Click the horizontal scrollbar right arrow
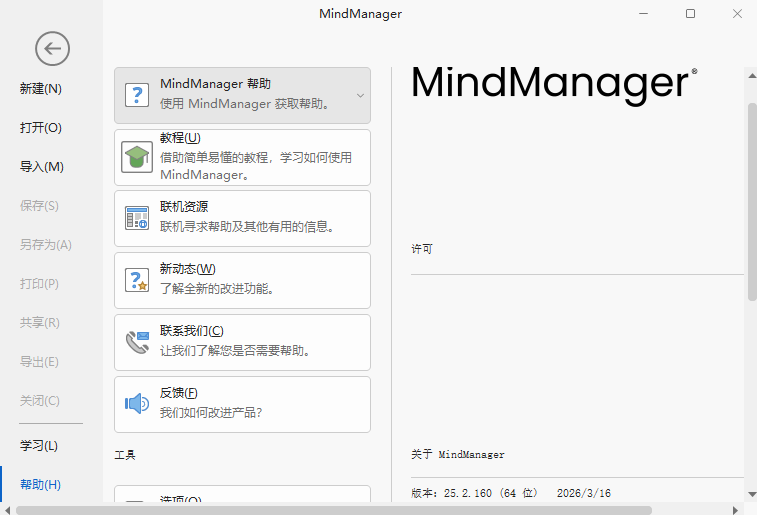Screen dimensions: 757x515 [735, 510]
